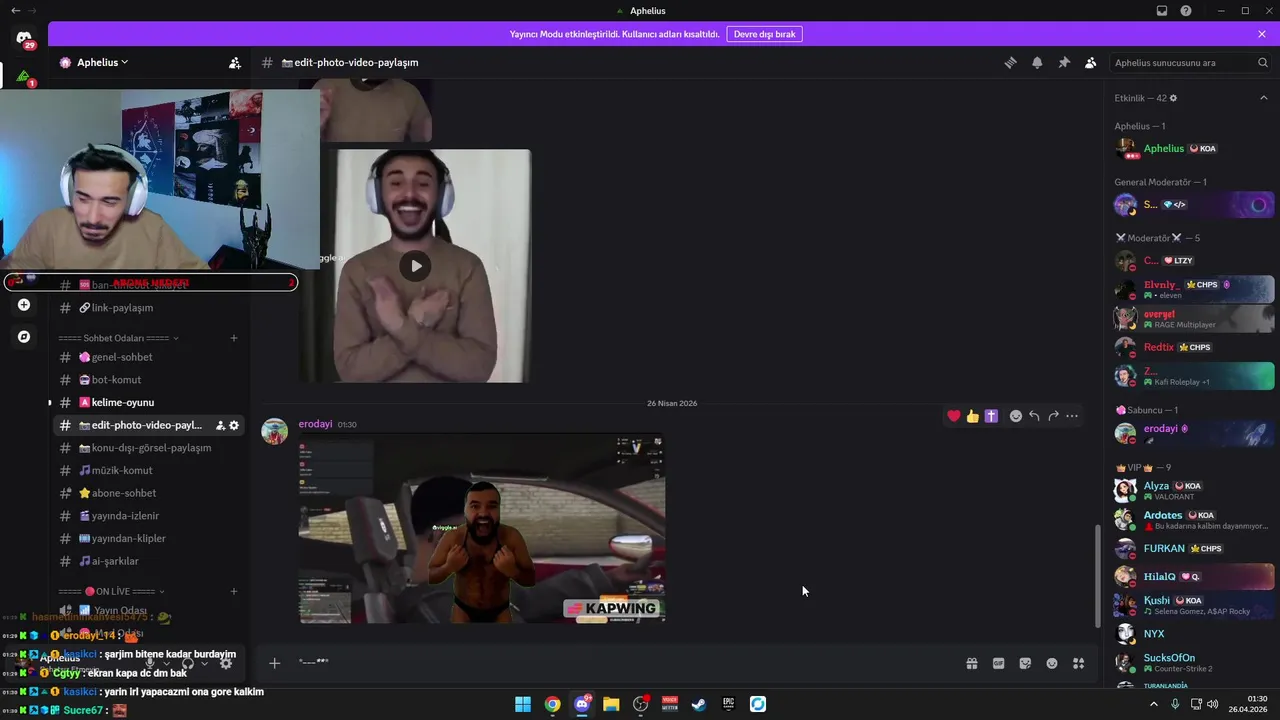Toggle microphone mute in user panel

click(150, 663)
